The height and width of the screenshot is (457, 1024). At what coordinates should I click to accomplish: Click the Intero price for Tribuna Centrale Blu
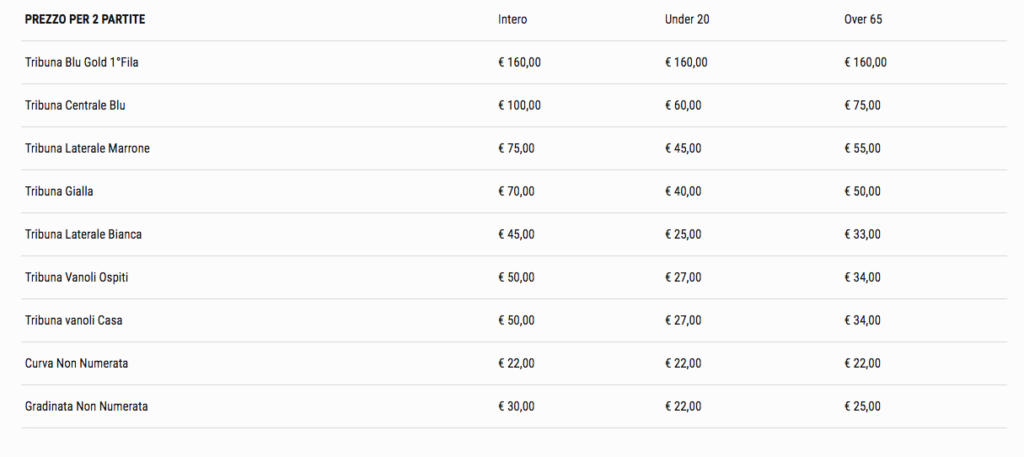pos(519,106)
